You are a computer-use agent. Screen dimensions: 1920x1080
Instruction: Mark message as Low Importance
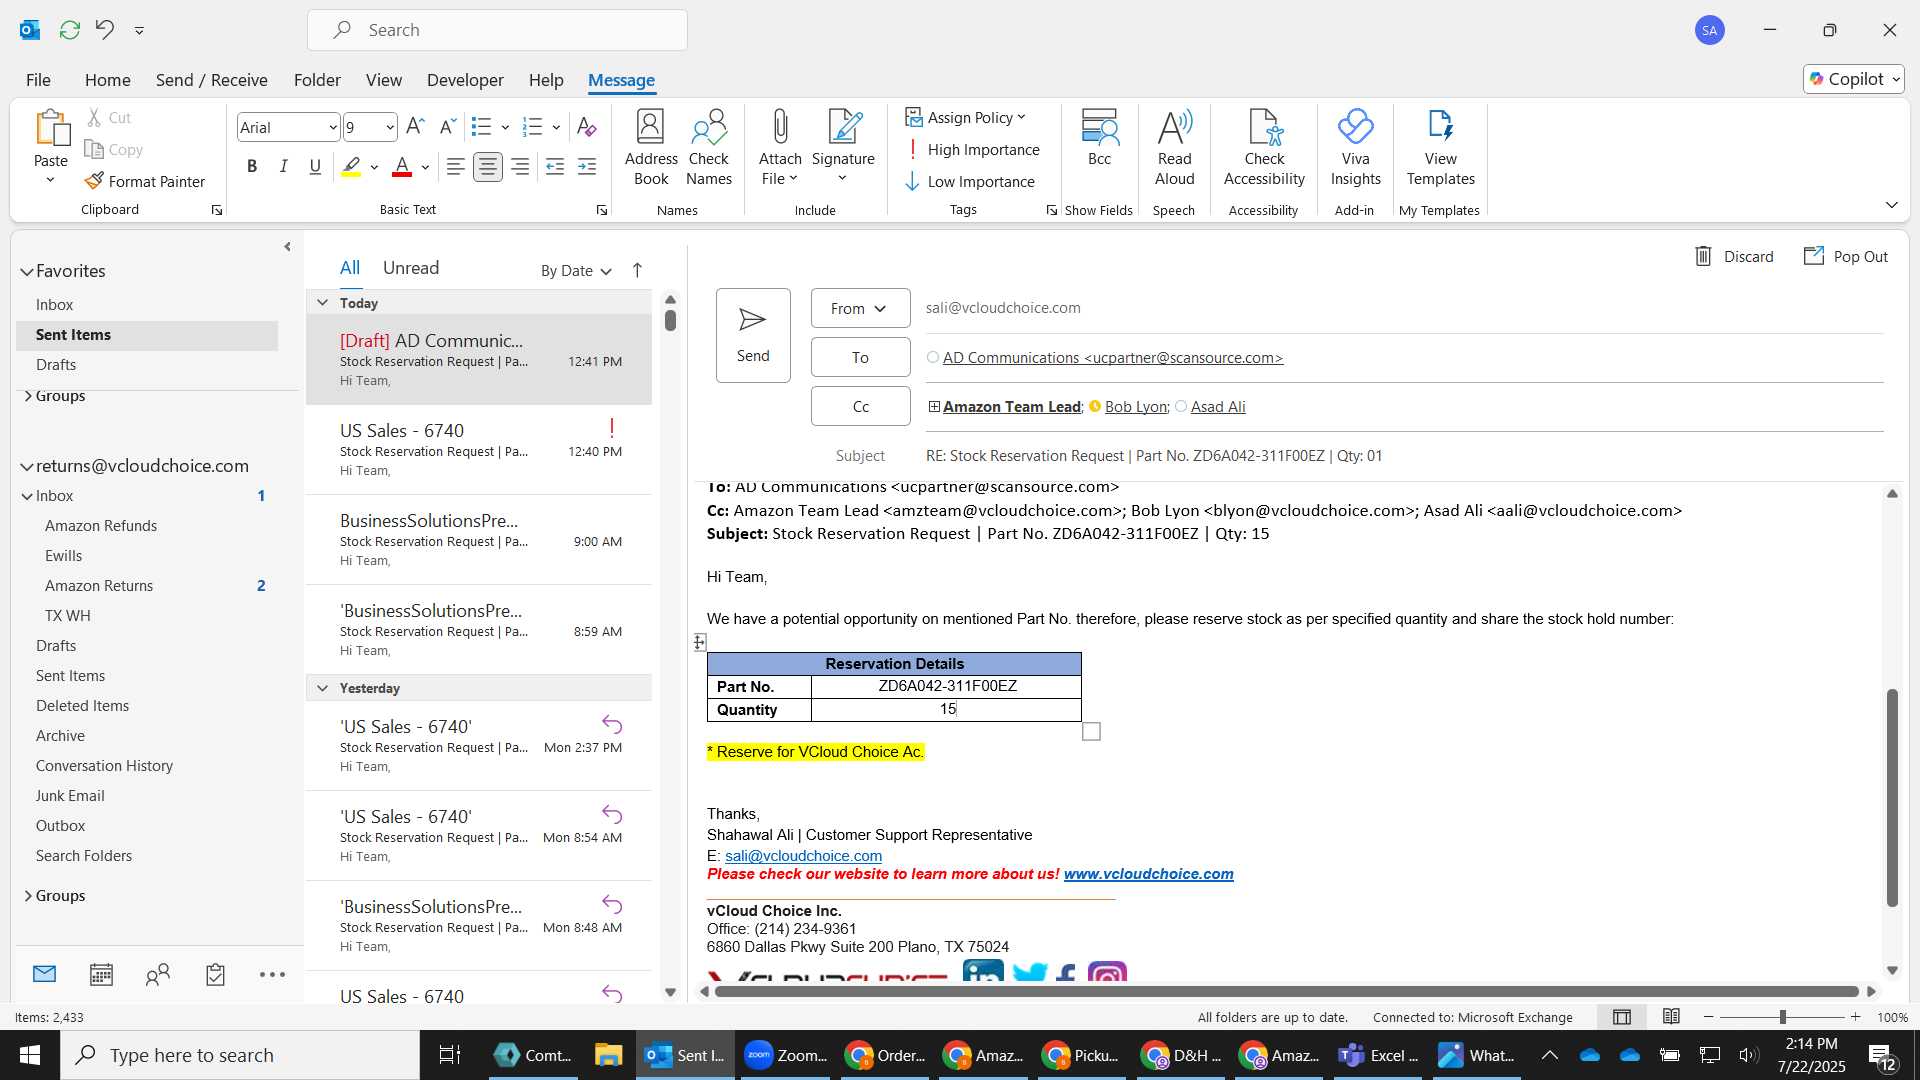tap(969, 181)
